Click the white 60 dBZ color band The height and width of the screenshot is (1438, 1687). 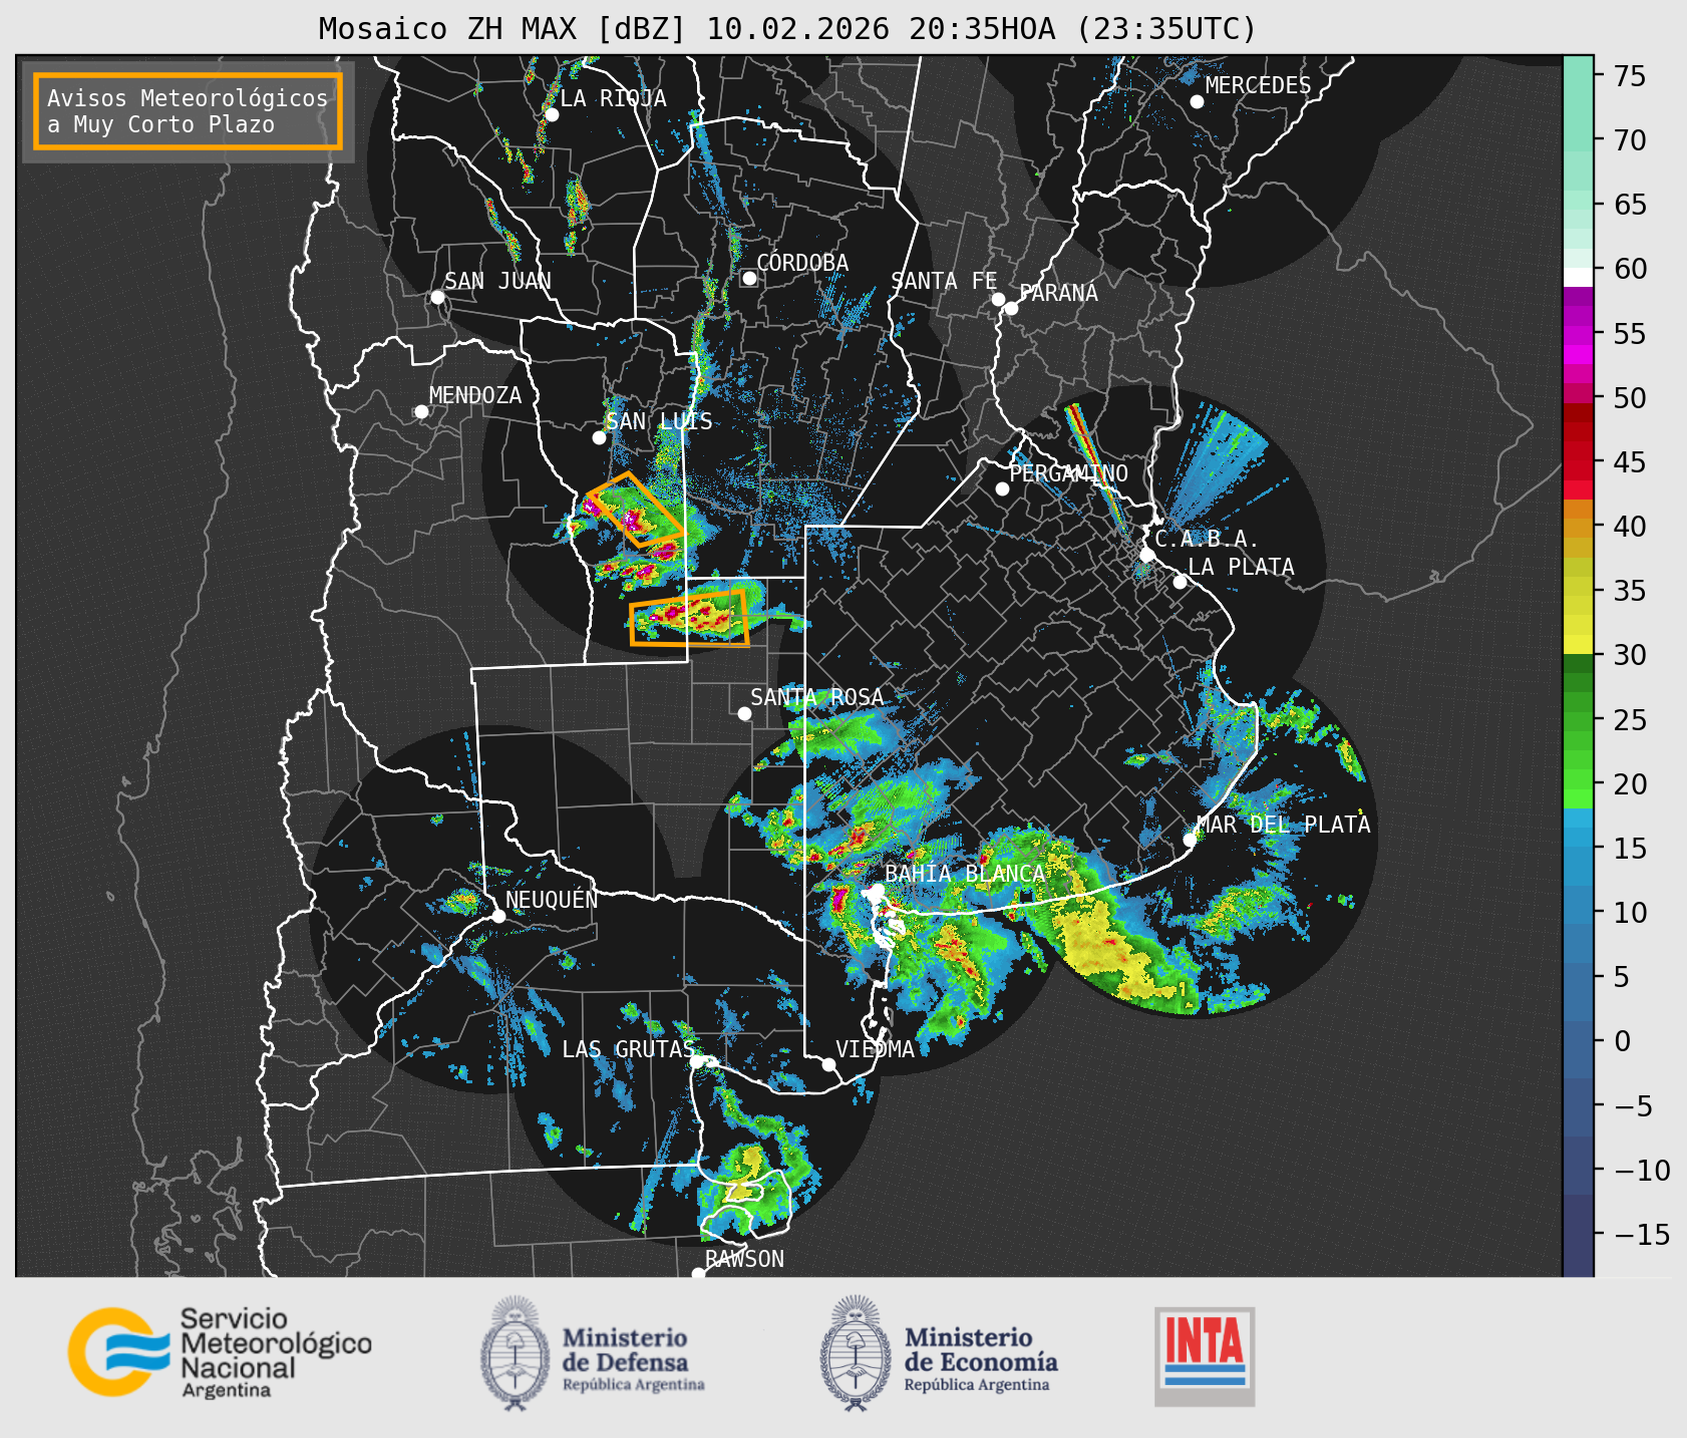click(x=1578, y=277)
